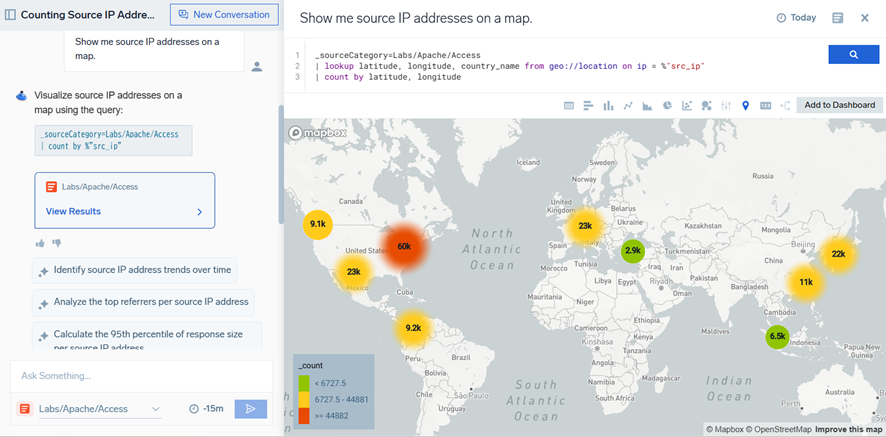886x437 pixels.
Task: Click the blue search run button
Action: [853, 55]
